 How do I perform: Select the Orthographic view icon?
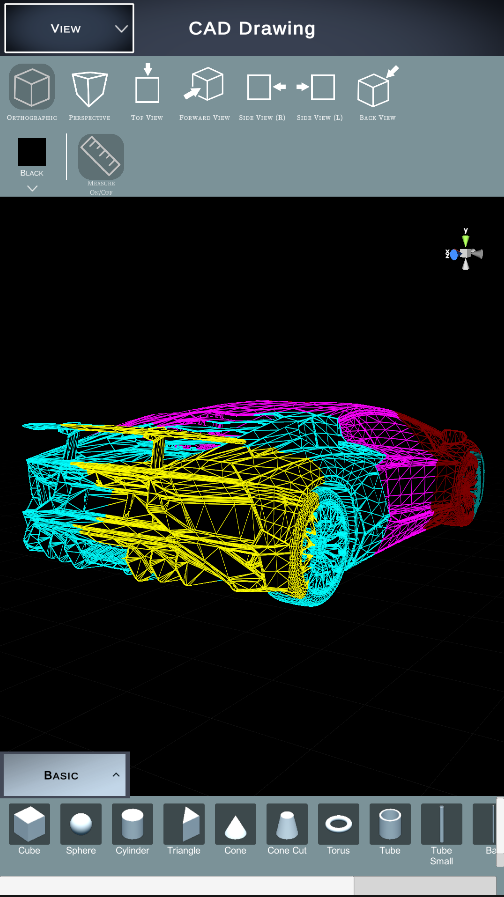point(32,86)
